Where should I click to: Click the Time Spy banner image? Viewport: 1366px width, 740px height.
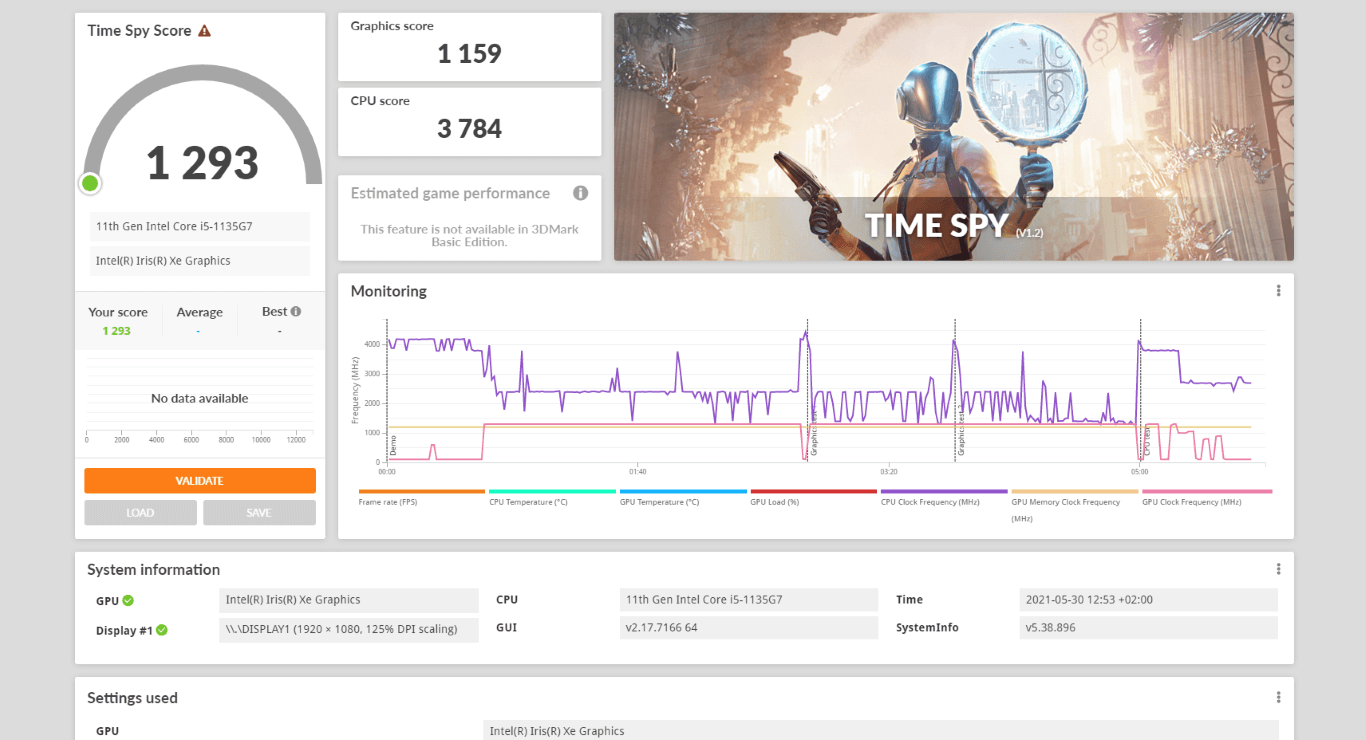point(953,136)
